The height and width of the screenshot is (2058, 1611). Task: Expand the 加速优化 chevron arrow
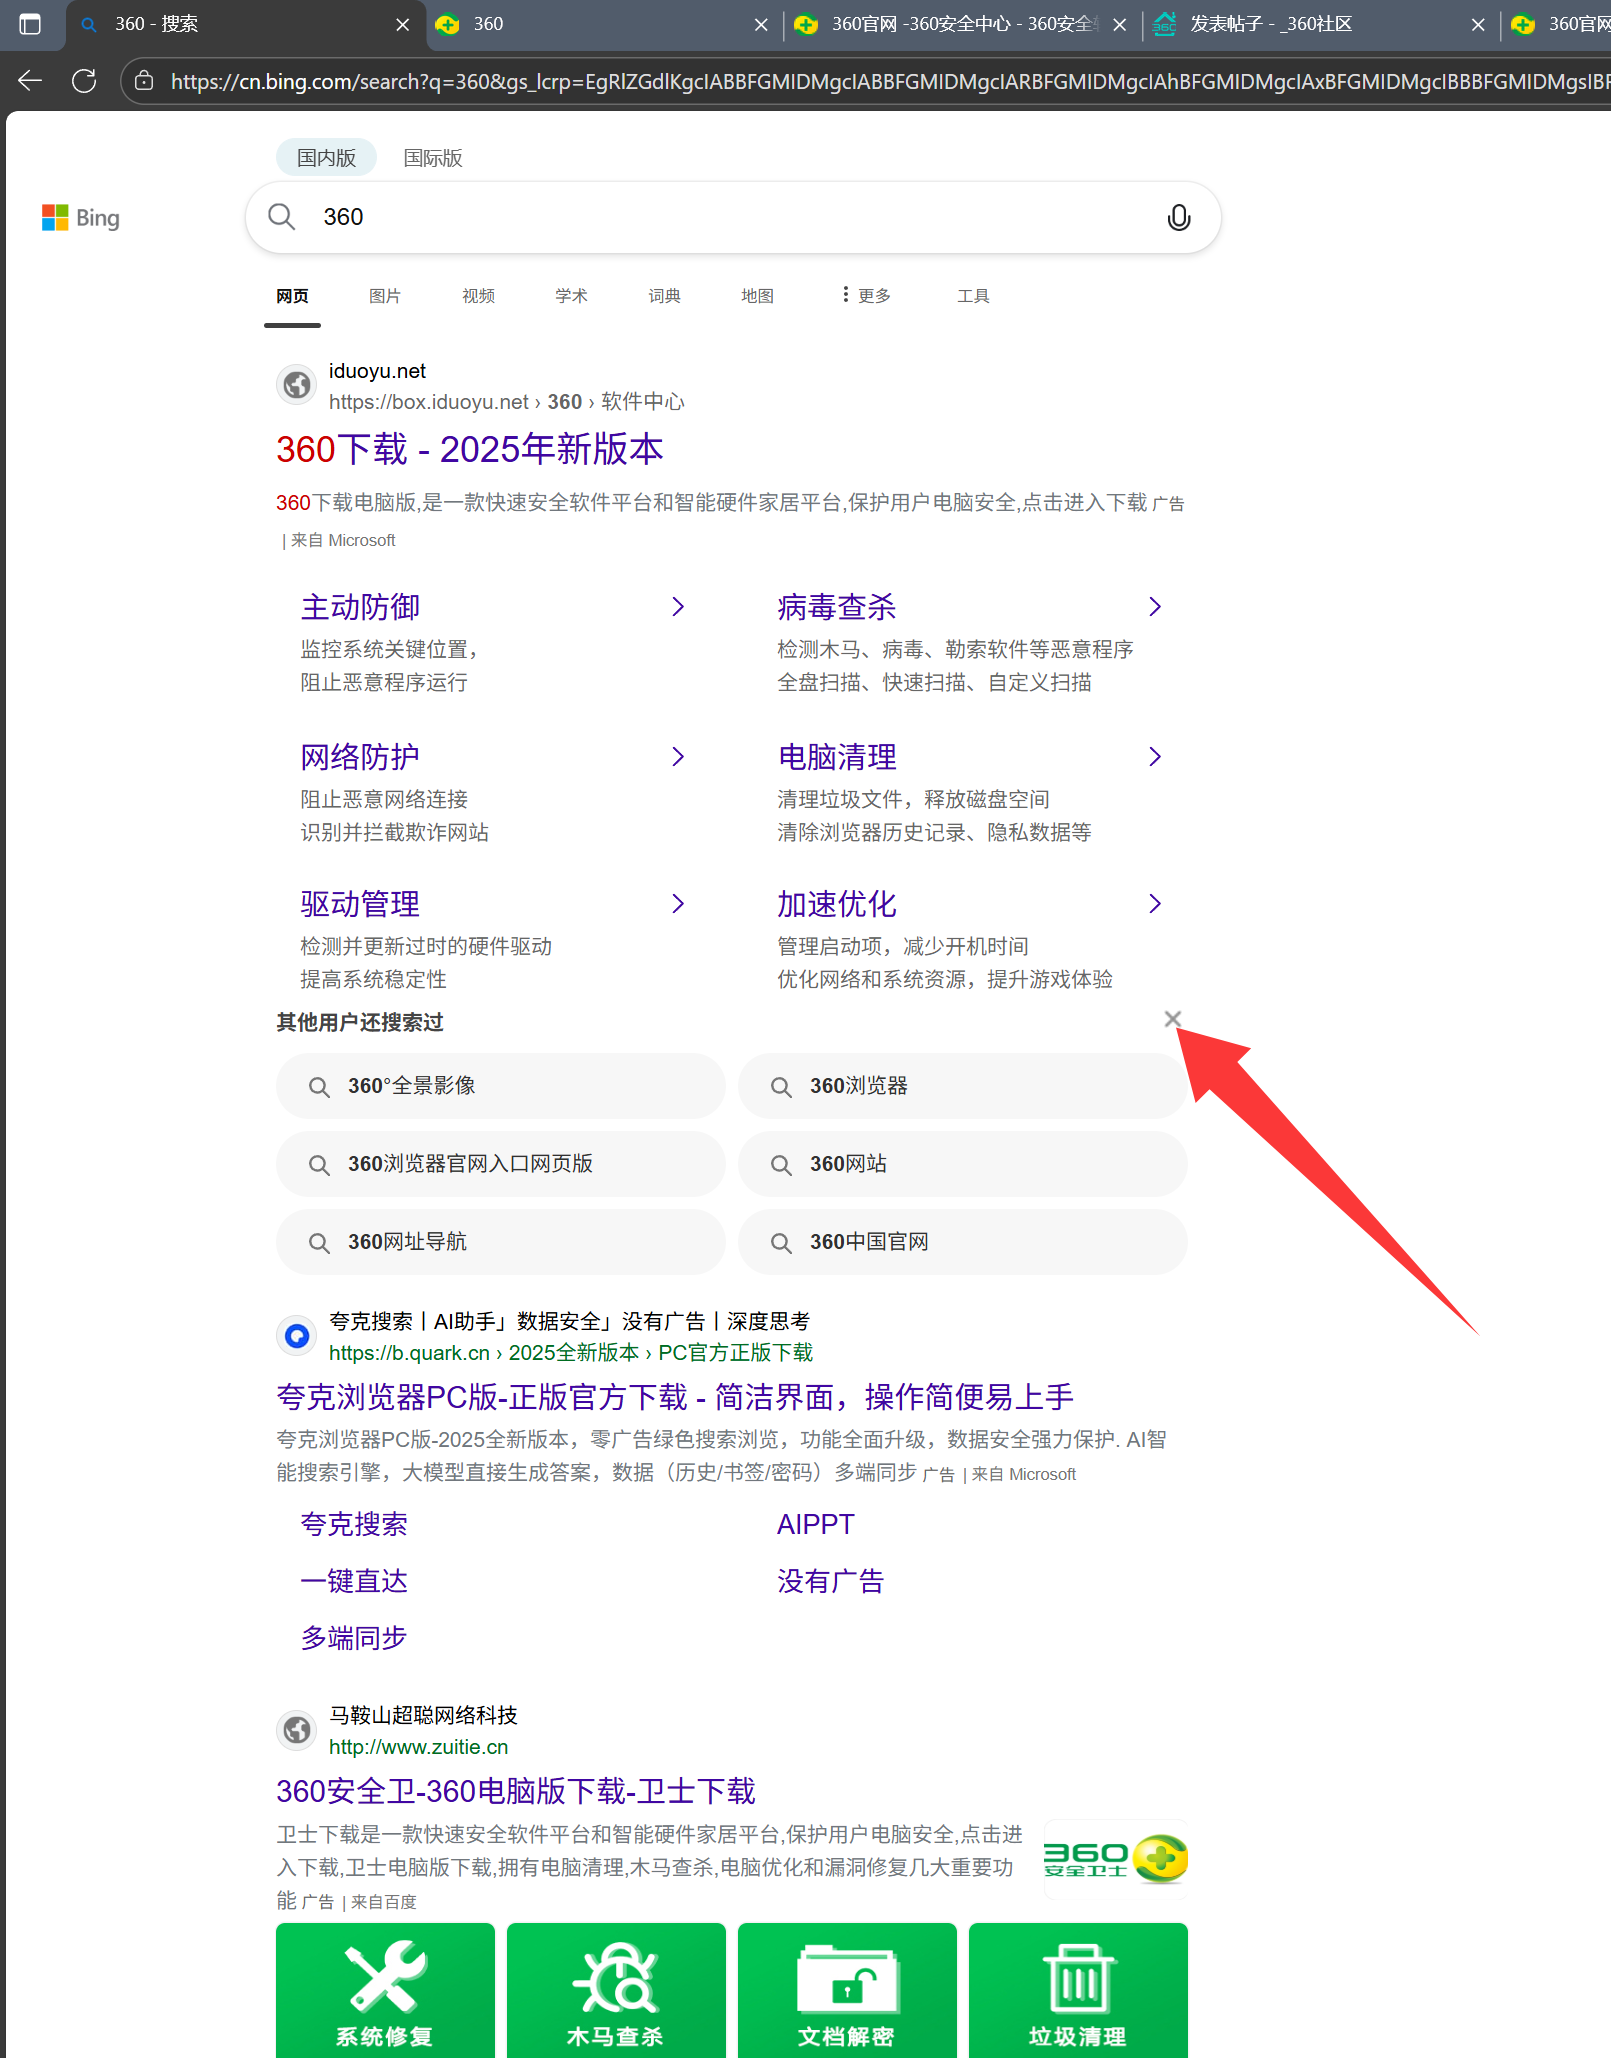point(1155,904)
